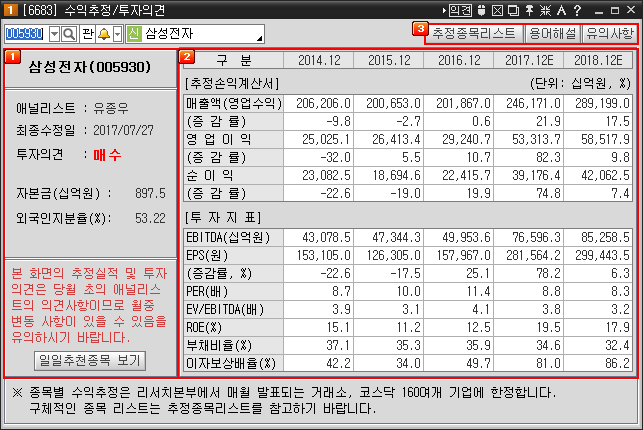Click the EPS(원) row label
643x430 pixels.
coord(233,255)
